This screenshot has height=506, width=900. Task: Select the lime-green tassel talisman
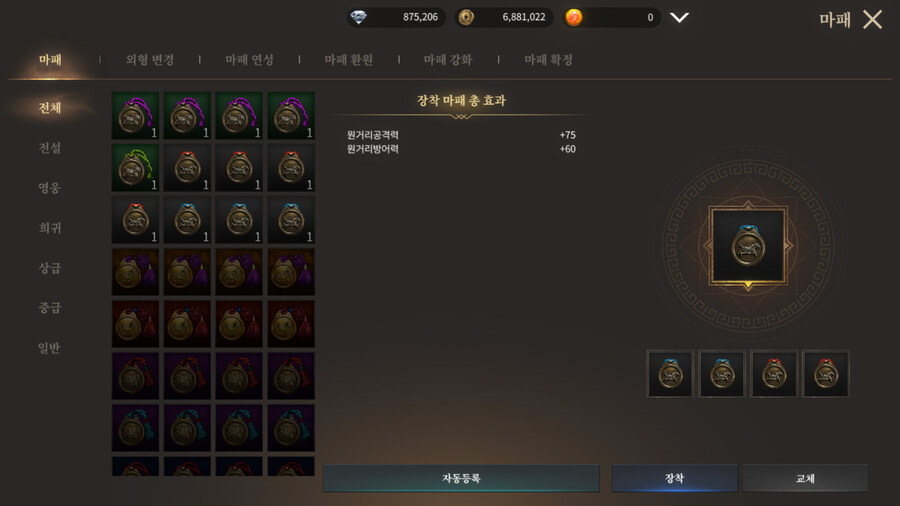[135, 168]
